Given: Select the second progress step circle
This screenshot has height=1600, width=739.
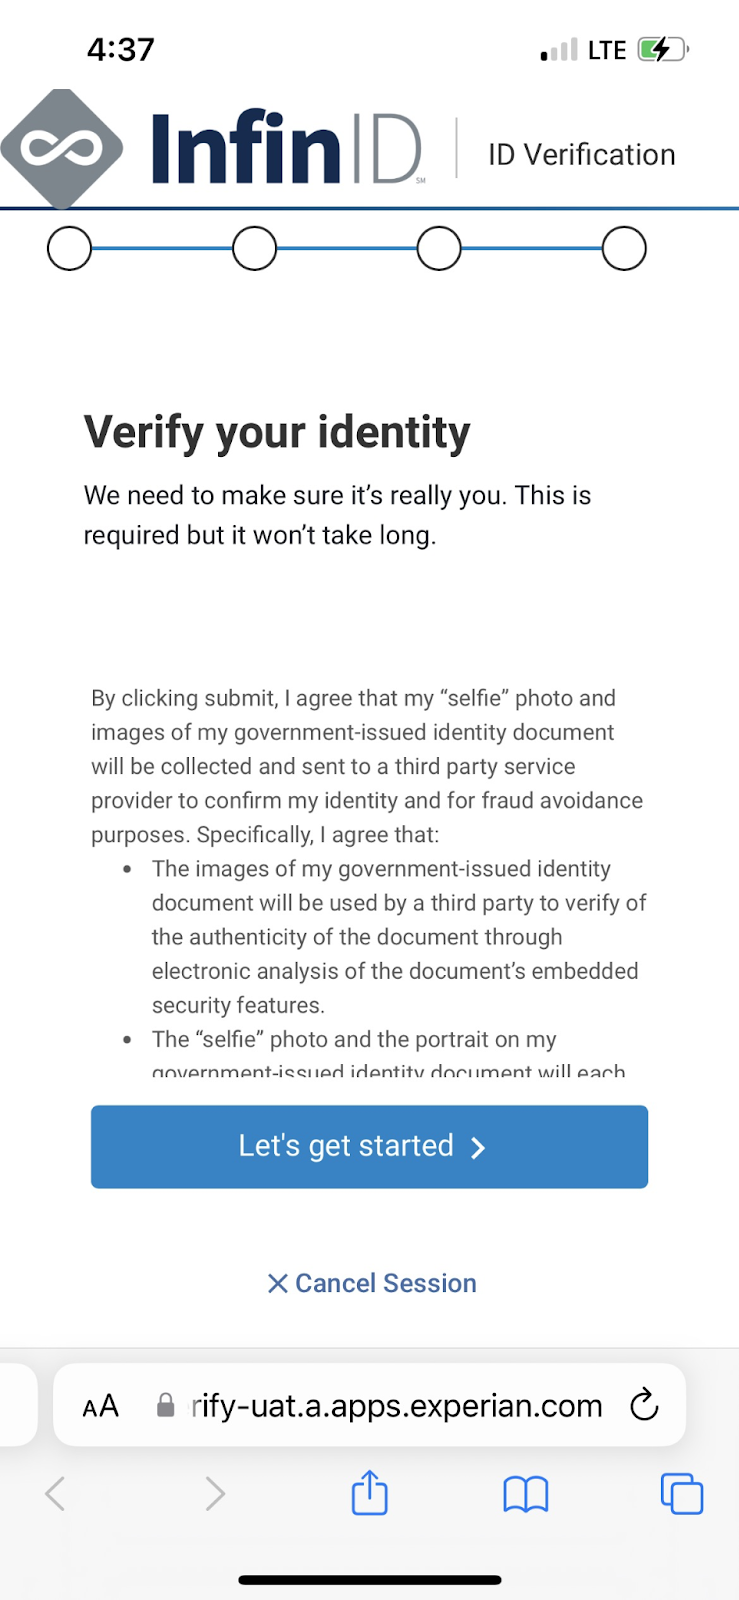Looking at the screenshot, I should coord(254,249).
